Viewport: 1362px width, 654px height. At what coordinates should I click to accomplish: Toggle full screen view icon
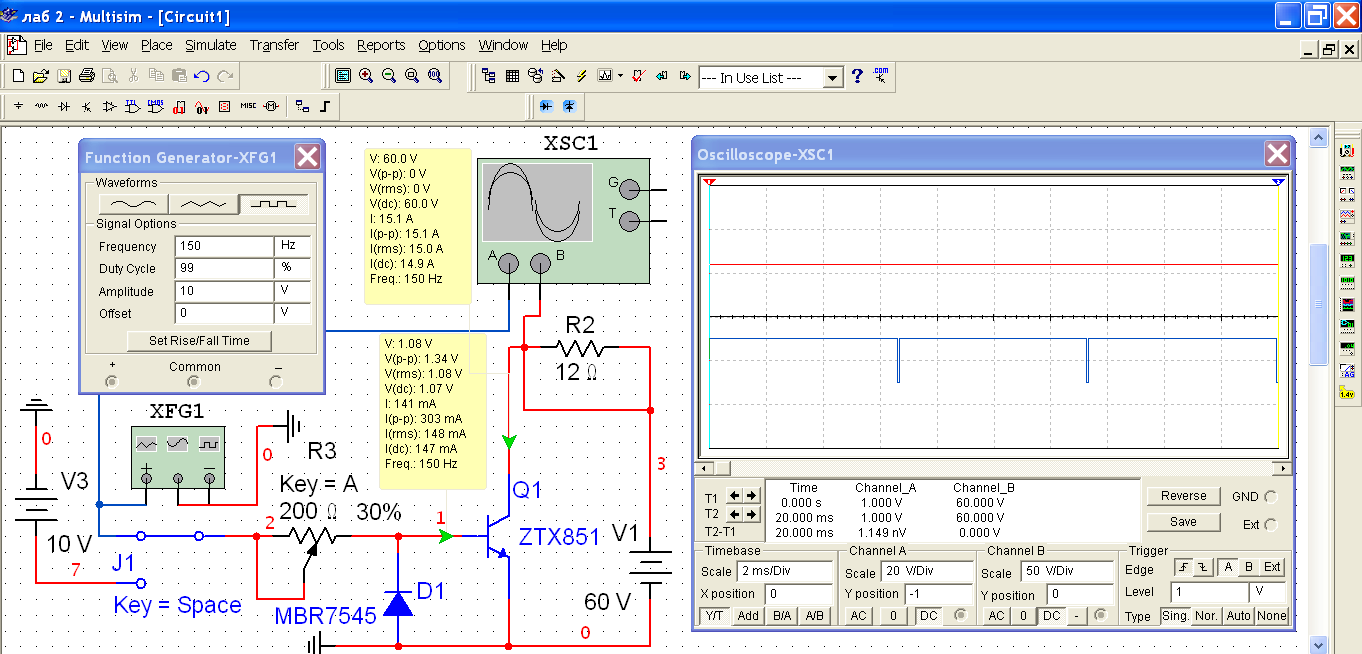tap(343, 76)
